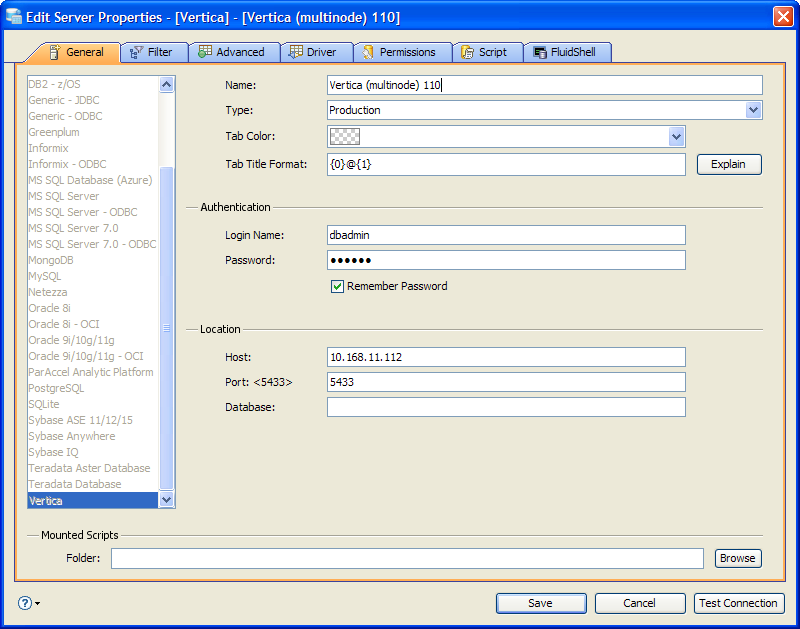The height and width of the screenshot is (629, 800).
Task: Click the Login Name field
Action: [506, 235]
